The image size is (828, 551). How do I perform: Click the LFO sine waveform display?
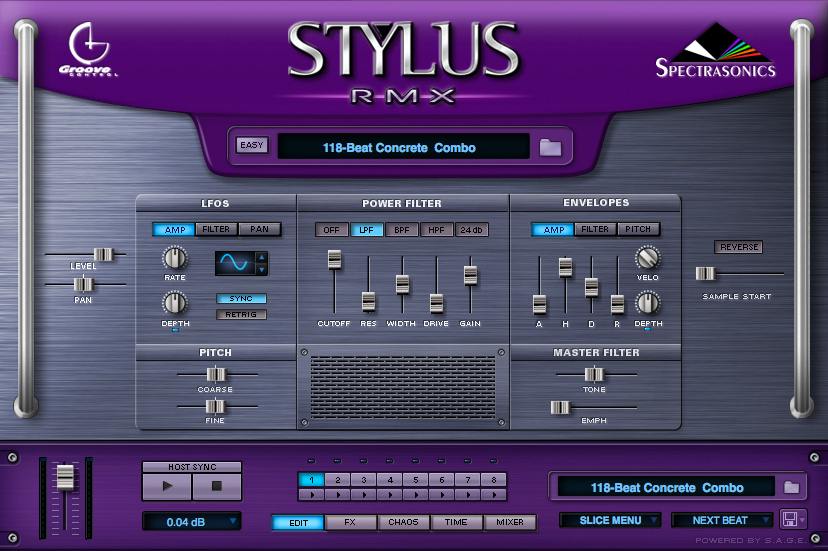pyautogui.click(x=235, y=263)
